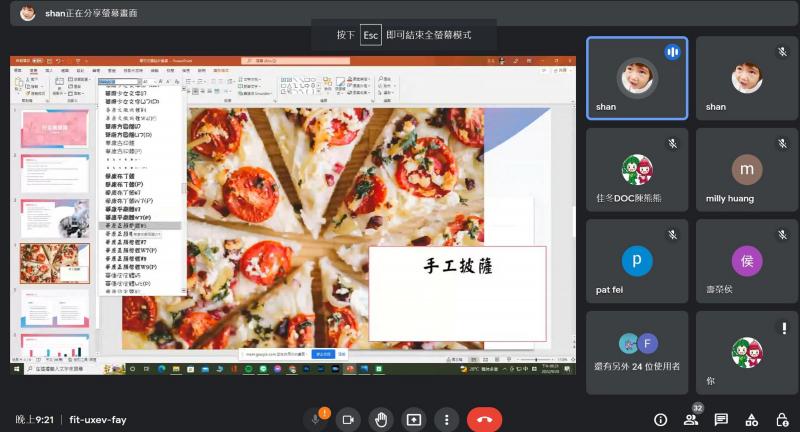The height and width of the screenshot is (432, 800).
Task: Open the third slide thumbnail with photo
Action: pos(55,218)
